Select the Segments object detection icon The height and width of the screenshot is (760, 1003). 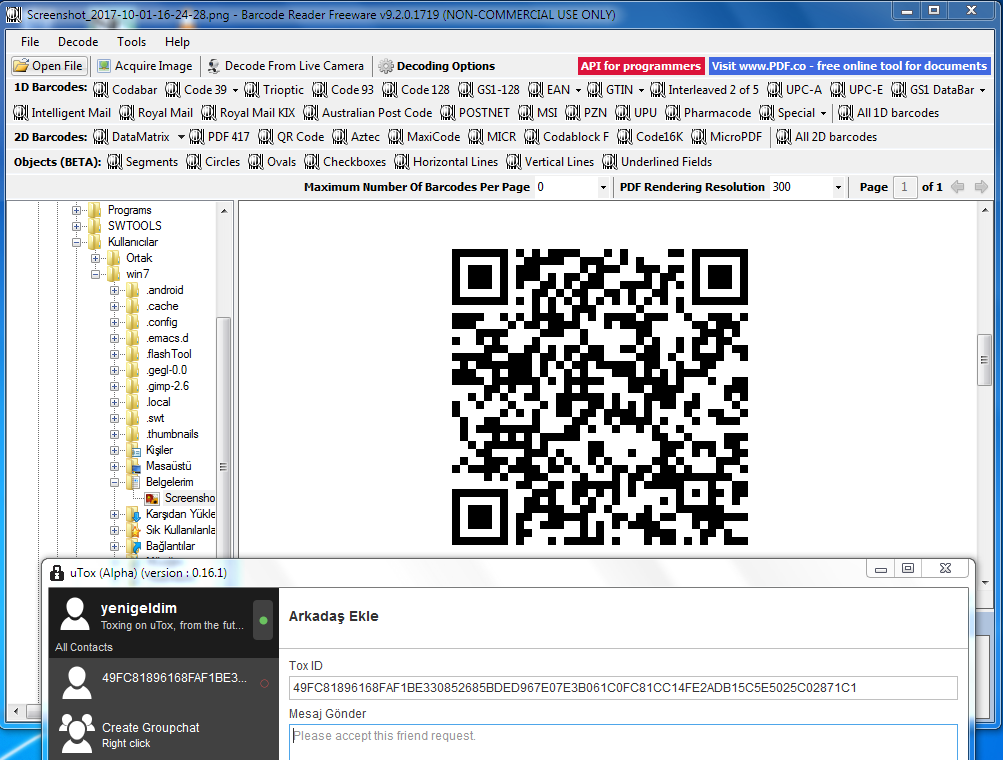tap(115, 162)
